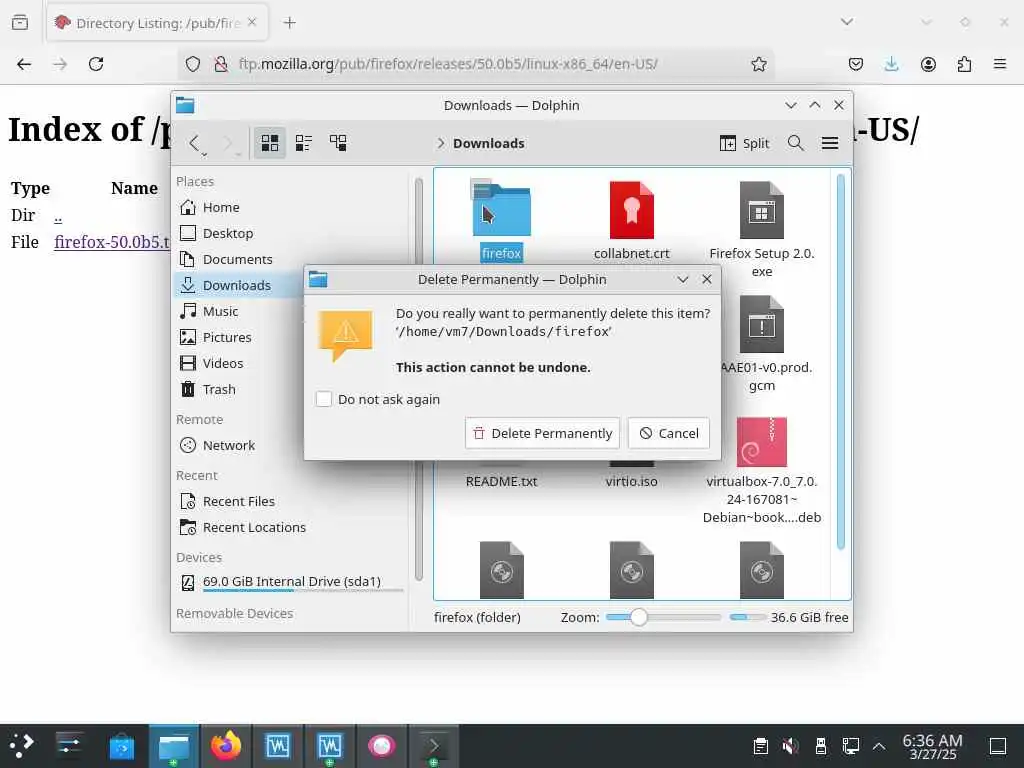This screenshot has width=1024, height=768.
Task: Open Discover store from taskbar
Action: coord(121,746)
